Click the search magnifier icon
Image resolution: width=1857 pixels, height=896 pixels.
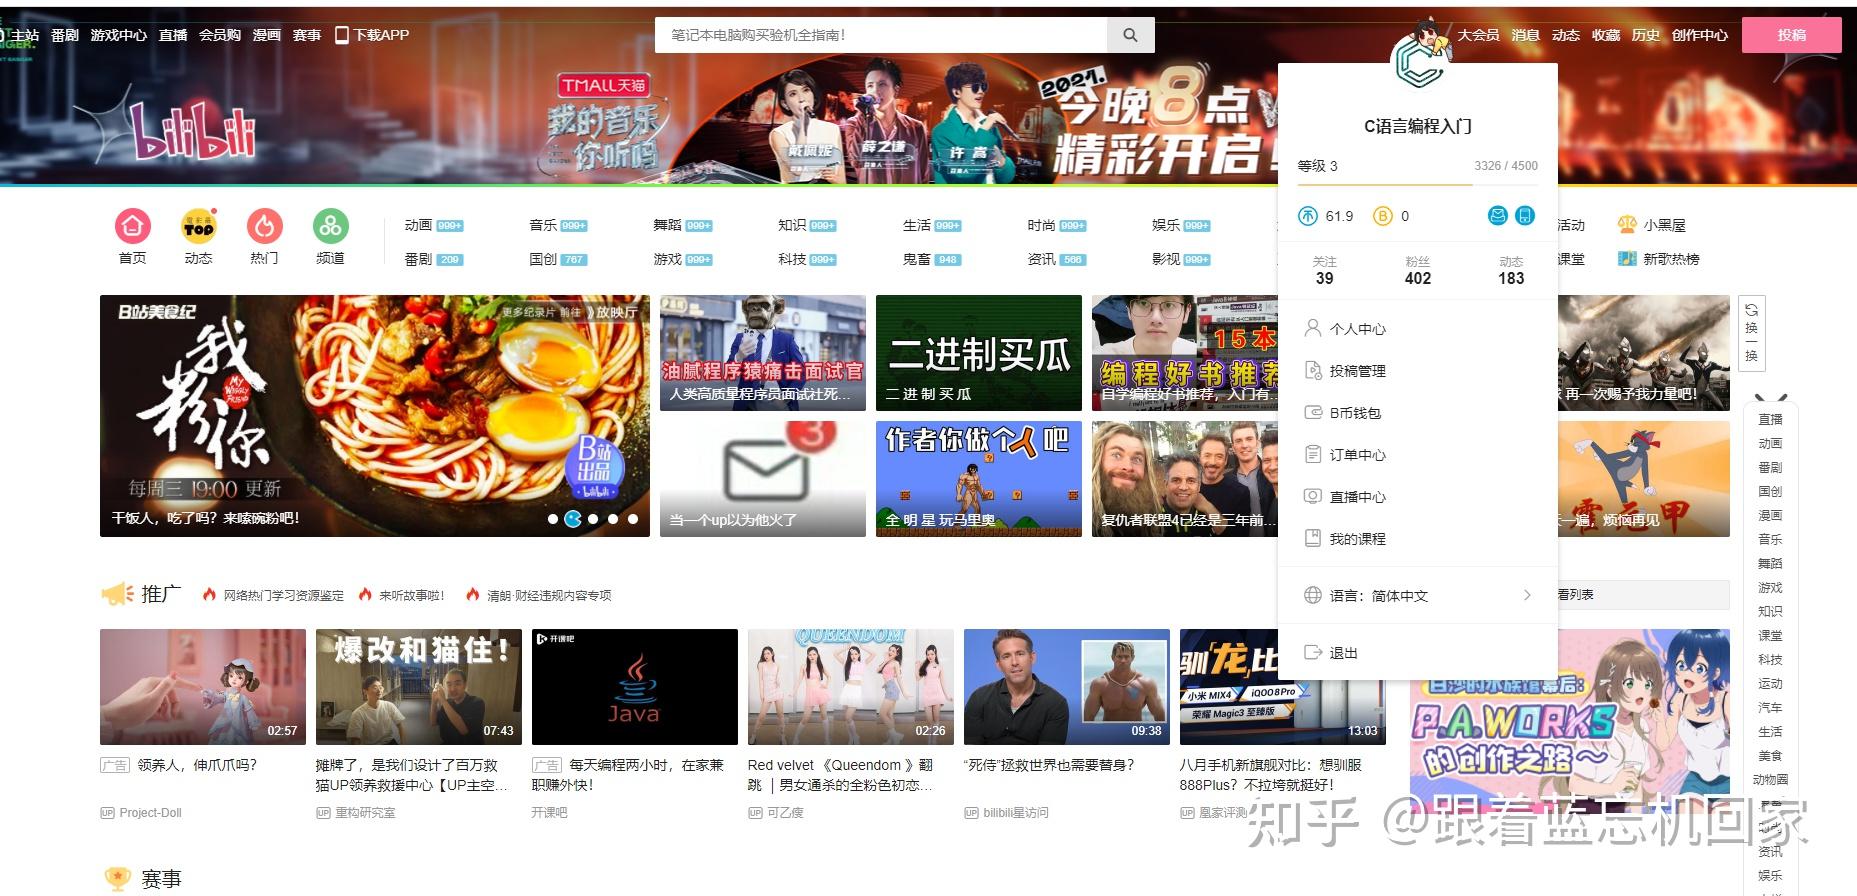1130,35
